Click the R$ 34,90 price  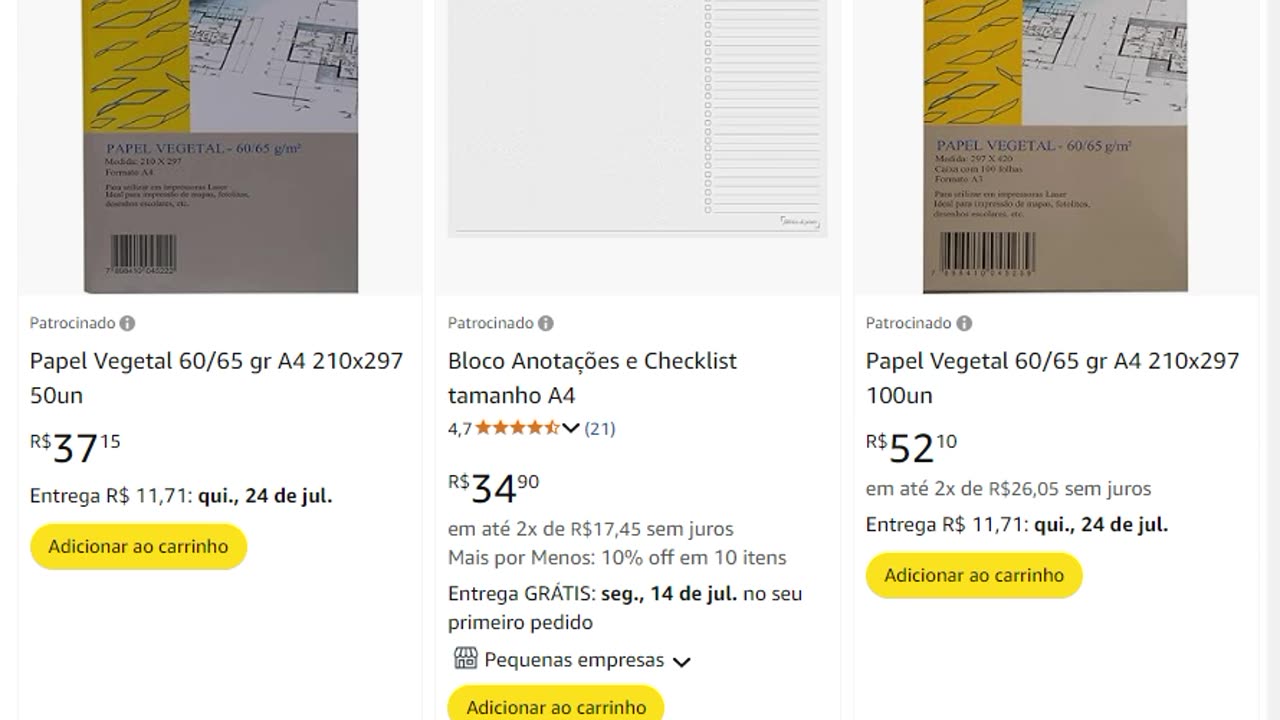pyautogui.click(x=493, y=488)
